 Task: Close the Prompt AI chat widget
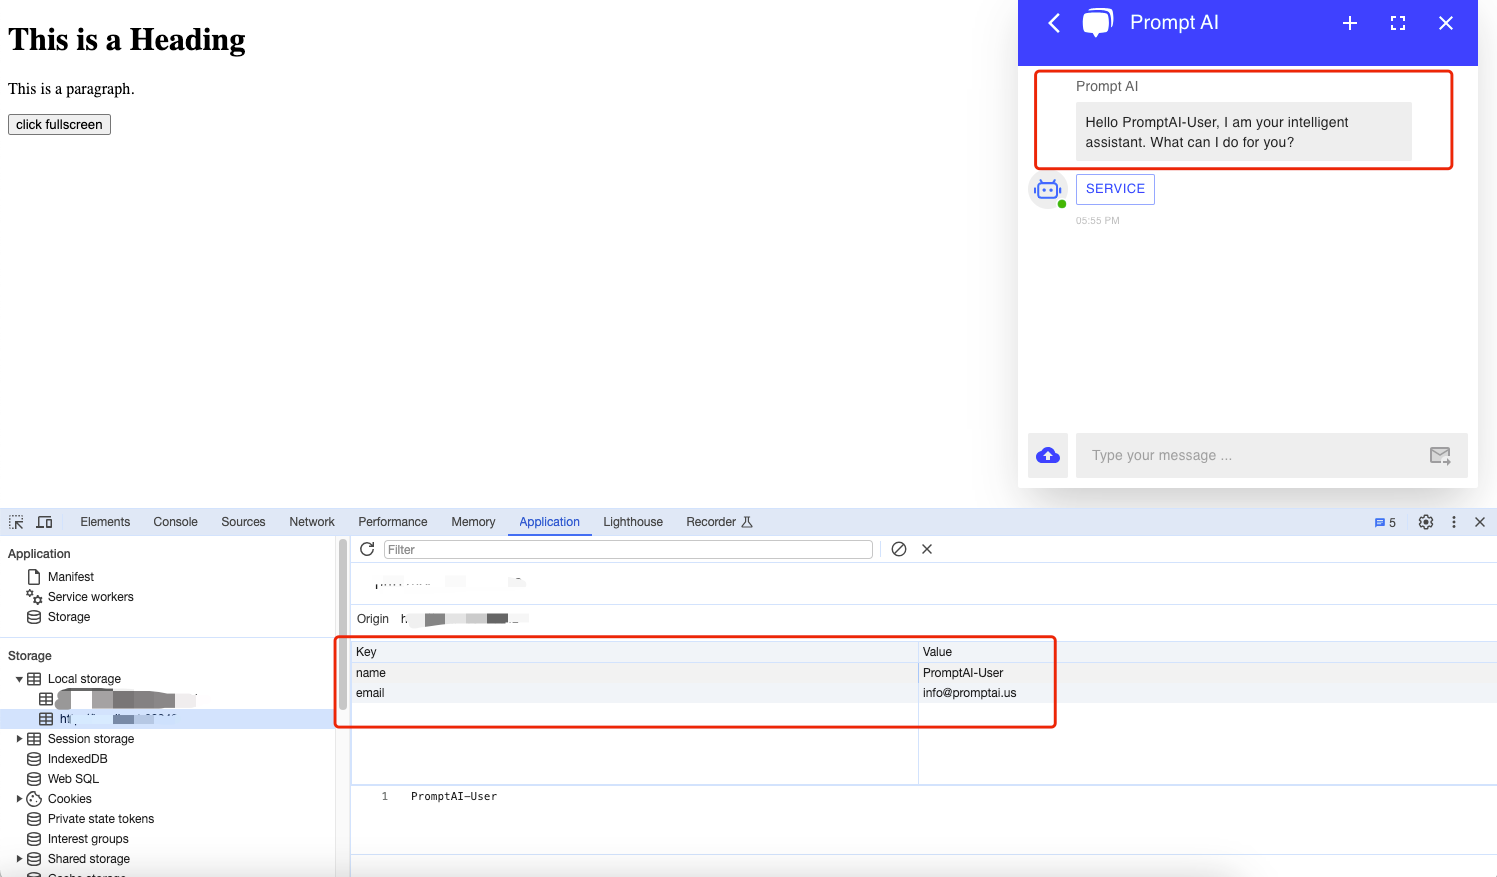tap(1446, 23)
